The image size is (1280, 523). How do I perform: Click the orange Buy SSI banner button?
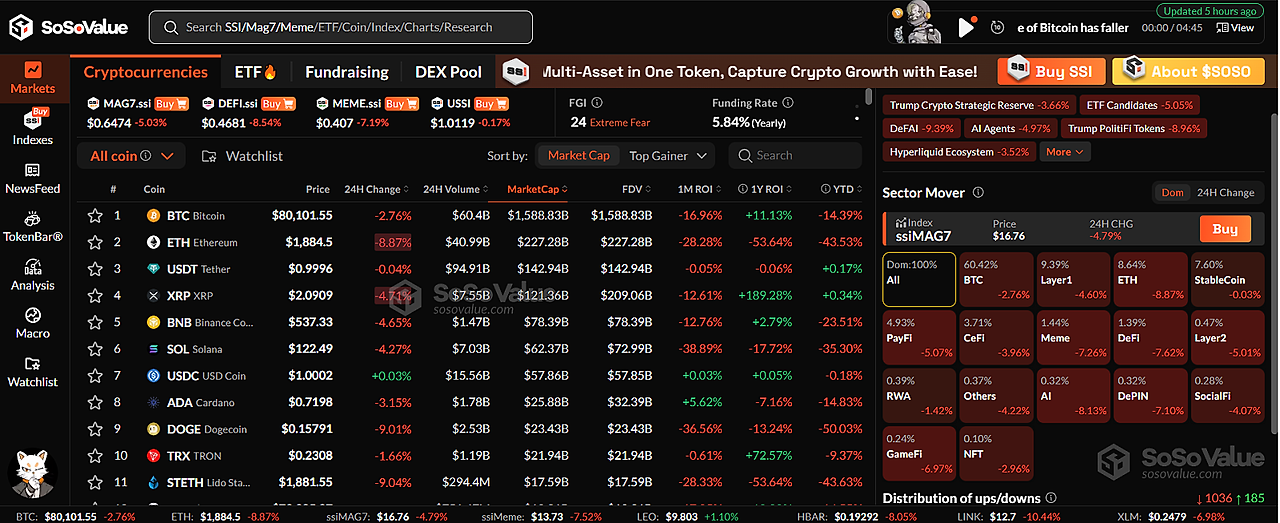[1052, 71]
